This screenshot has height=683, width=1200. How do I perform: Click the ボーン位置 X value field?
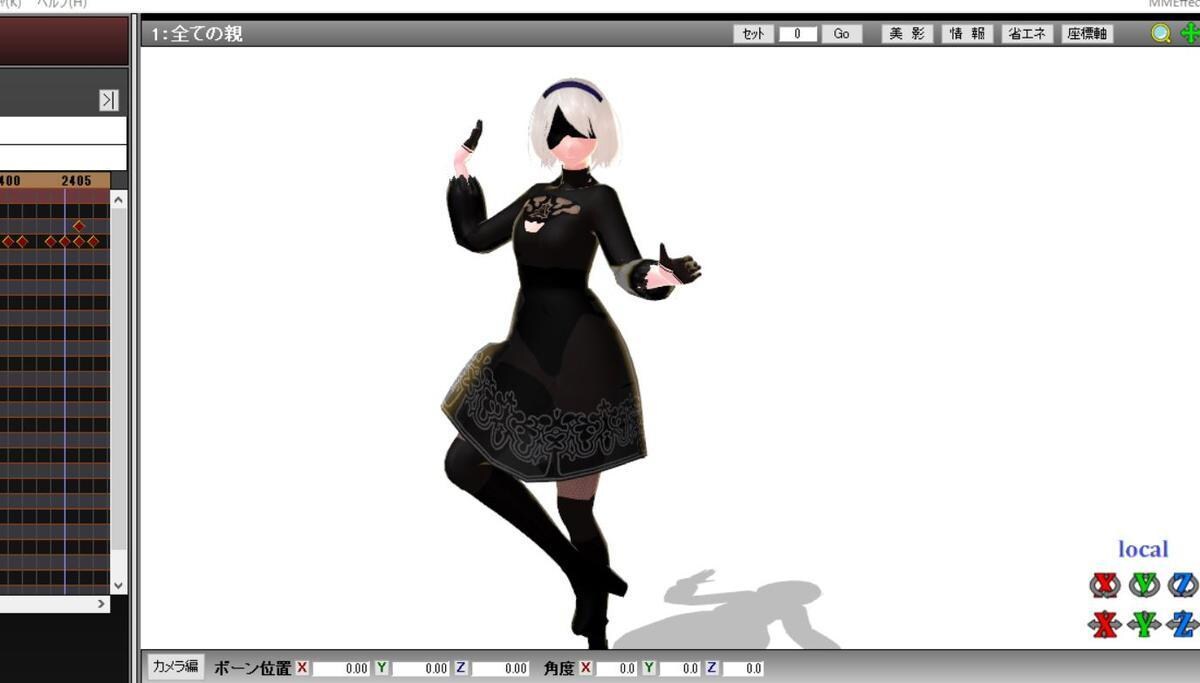[340, 668]
